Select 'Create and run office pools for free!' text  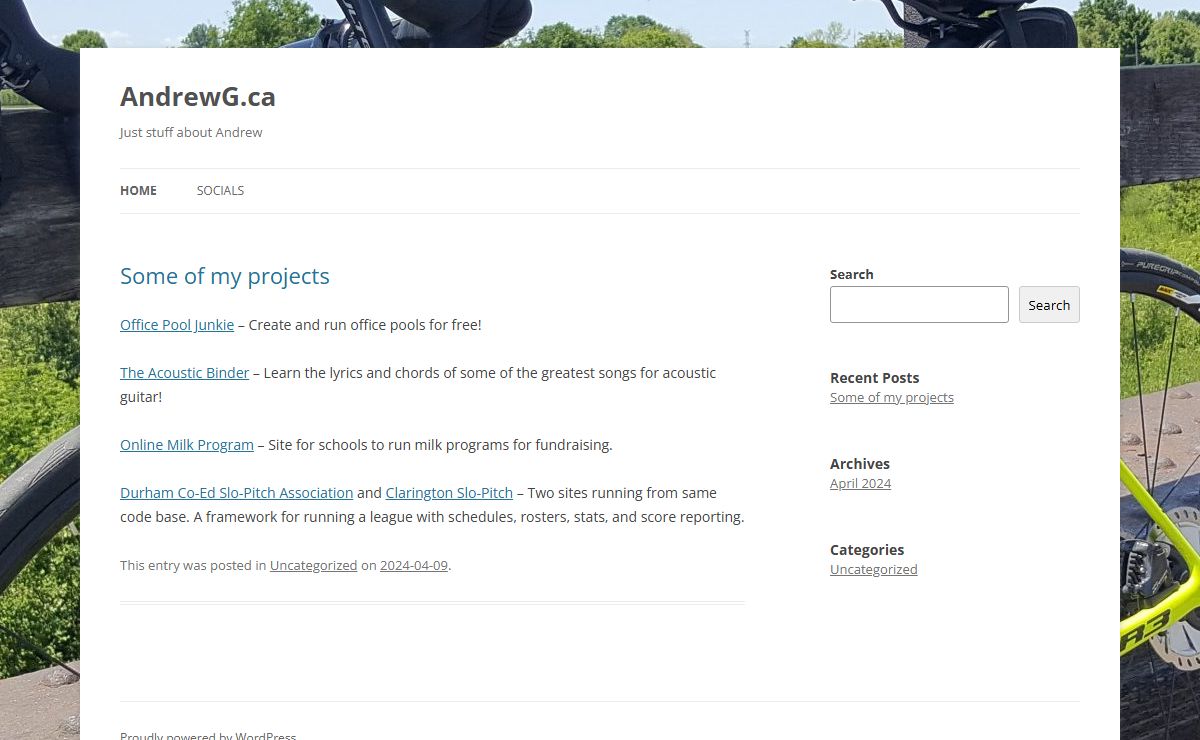(x=365, y=325)
